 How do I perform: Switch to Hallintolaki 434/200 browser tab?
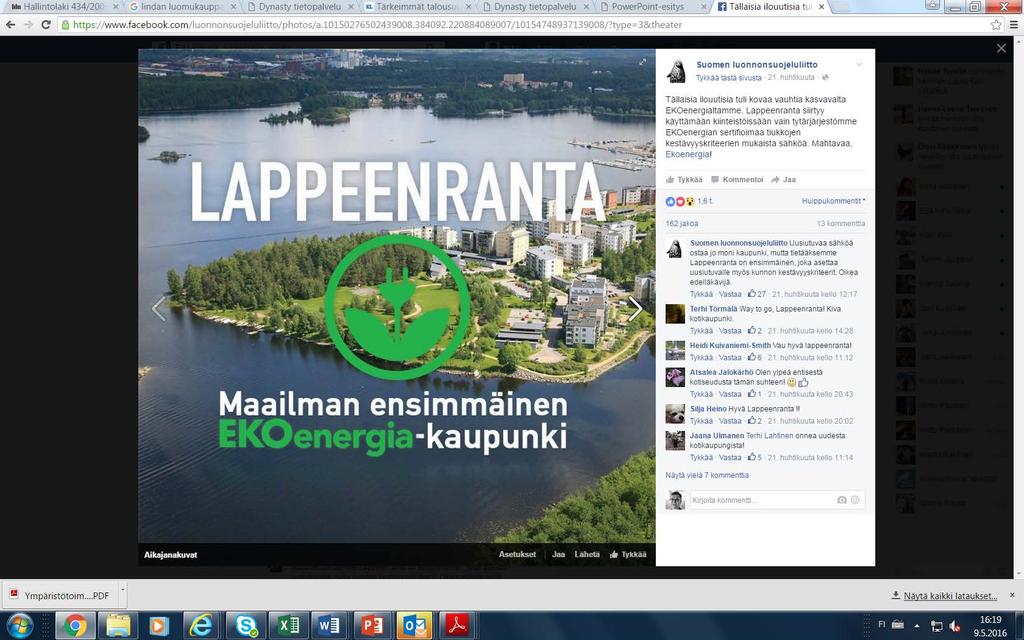[65, 7]
